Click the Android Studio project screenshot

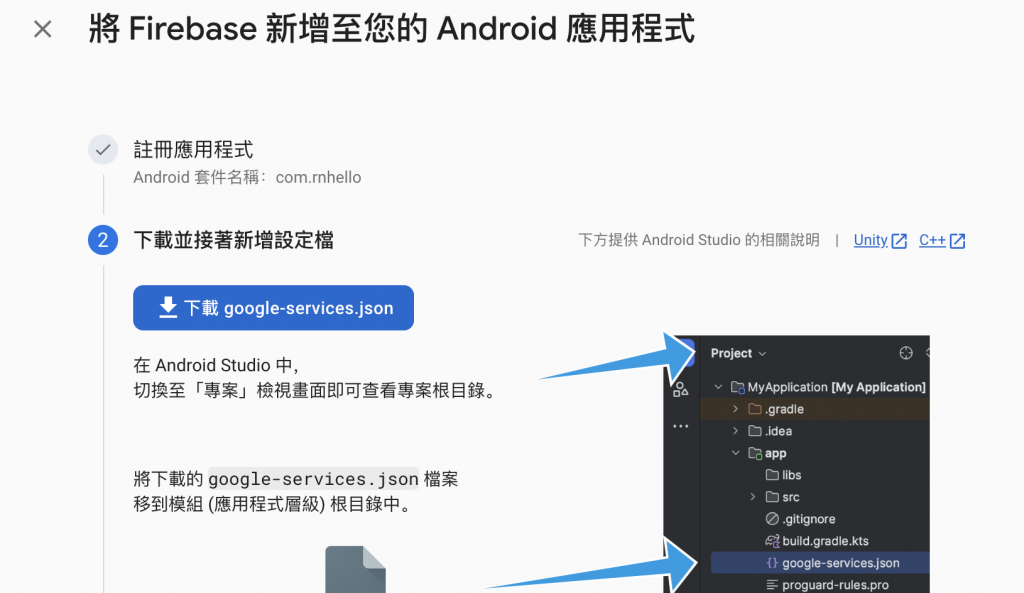pyautogui.click(x=797, y=464)
